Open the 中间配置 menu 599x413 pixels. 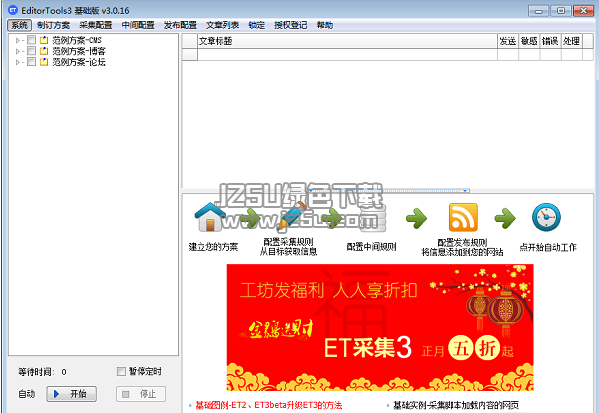click(138, 25)
